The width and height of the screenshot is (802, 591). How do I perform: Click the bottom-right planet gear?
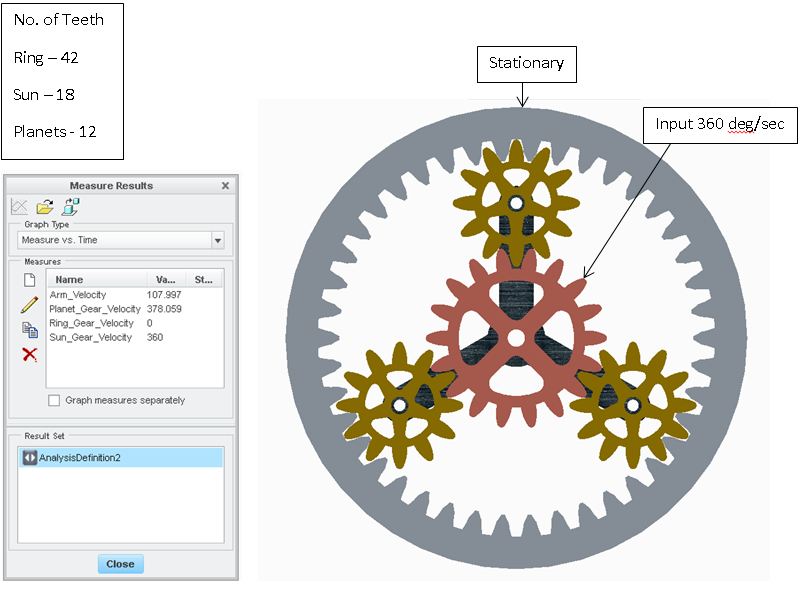coord(633,406)
